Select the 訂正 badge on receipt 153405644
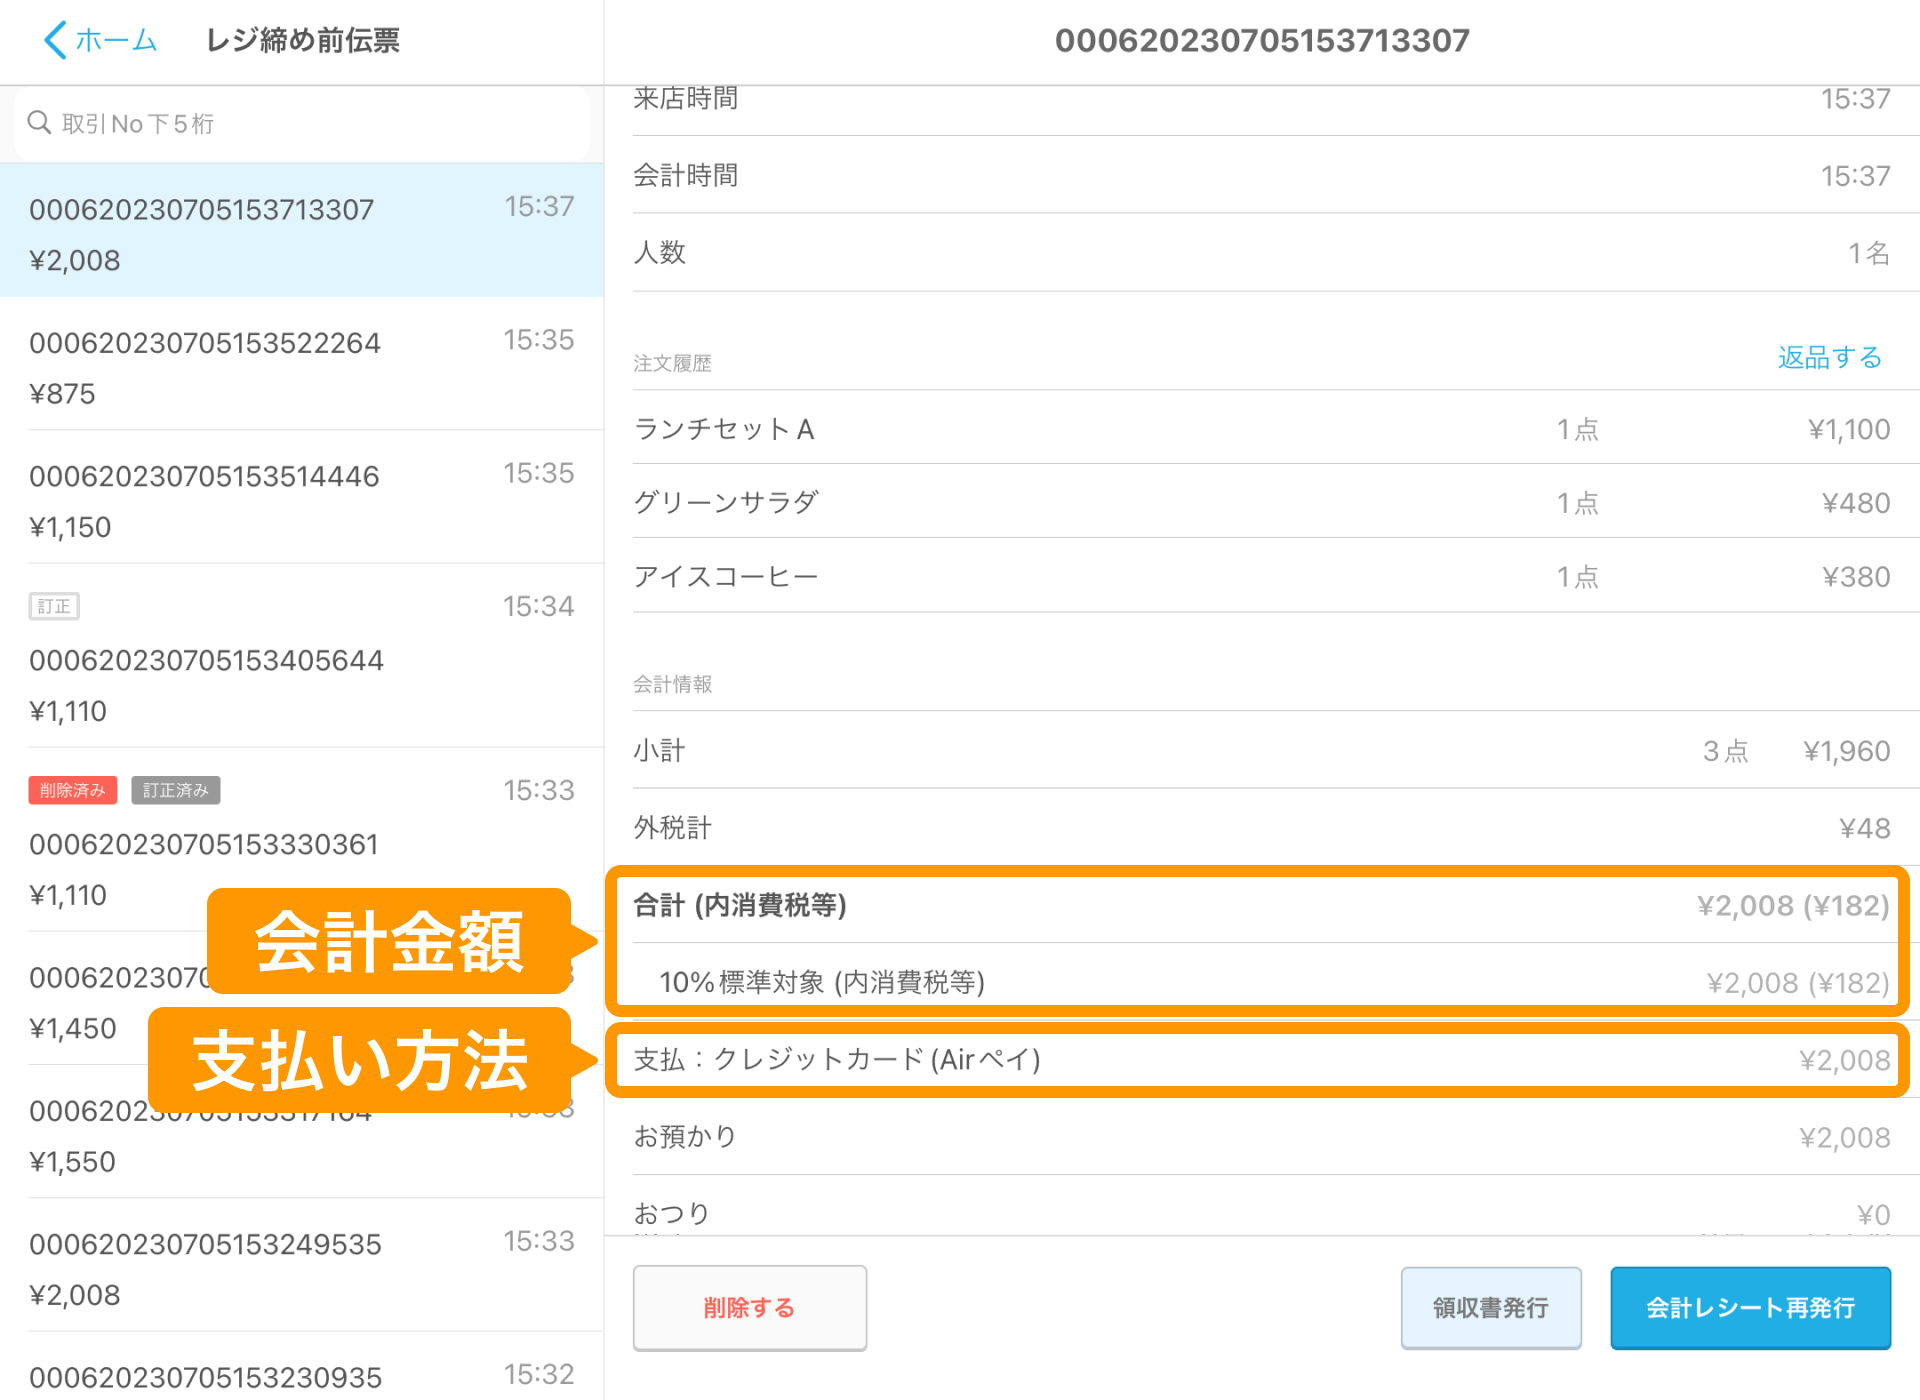 (54, 606)
